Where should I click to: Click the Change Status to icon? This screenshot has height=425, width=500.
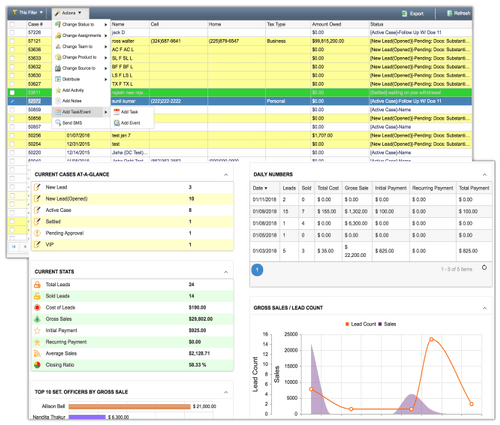coord(58,24)
